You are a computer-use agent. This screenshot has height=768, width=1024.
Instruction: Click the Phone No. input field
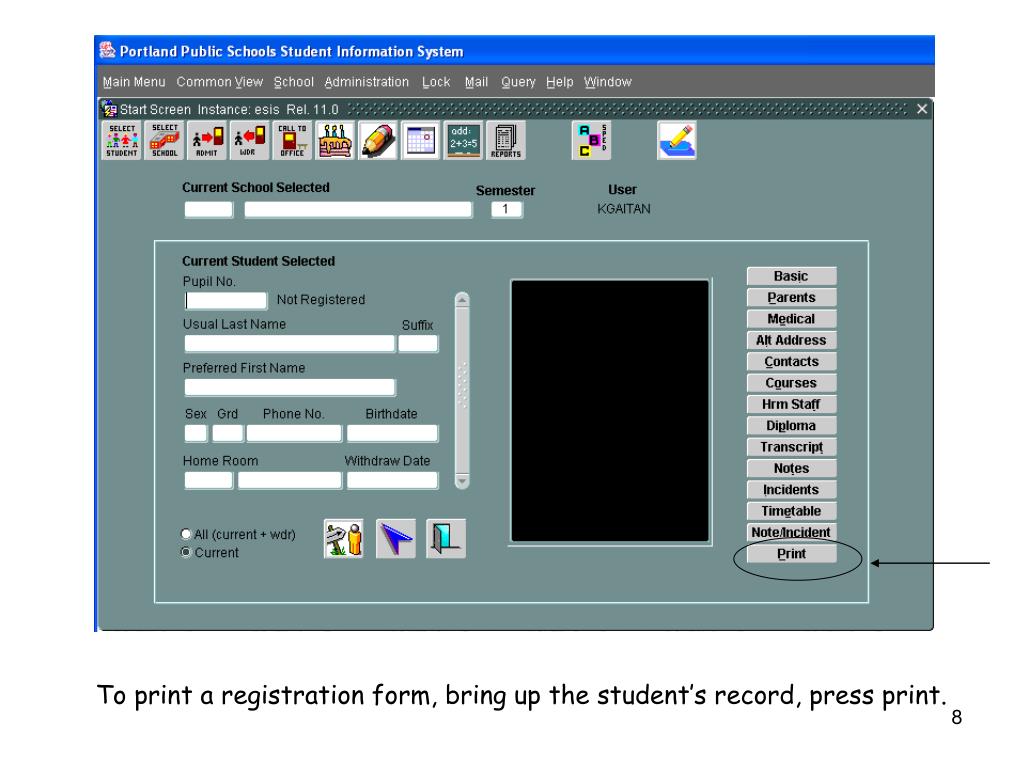[294, 433]
